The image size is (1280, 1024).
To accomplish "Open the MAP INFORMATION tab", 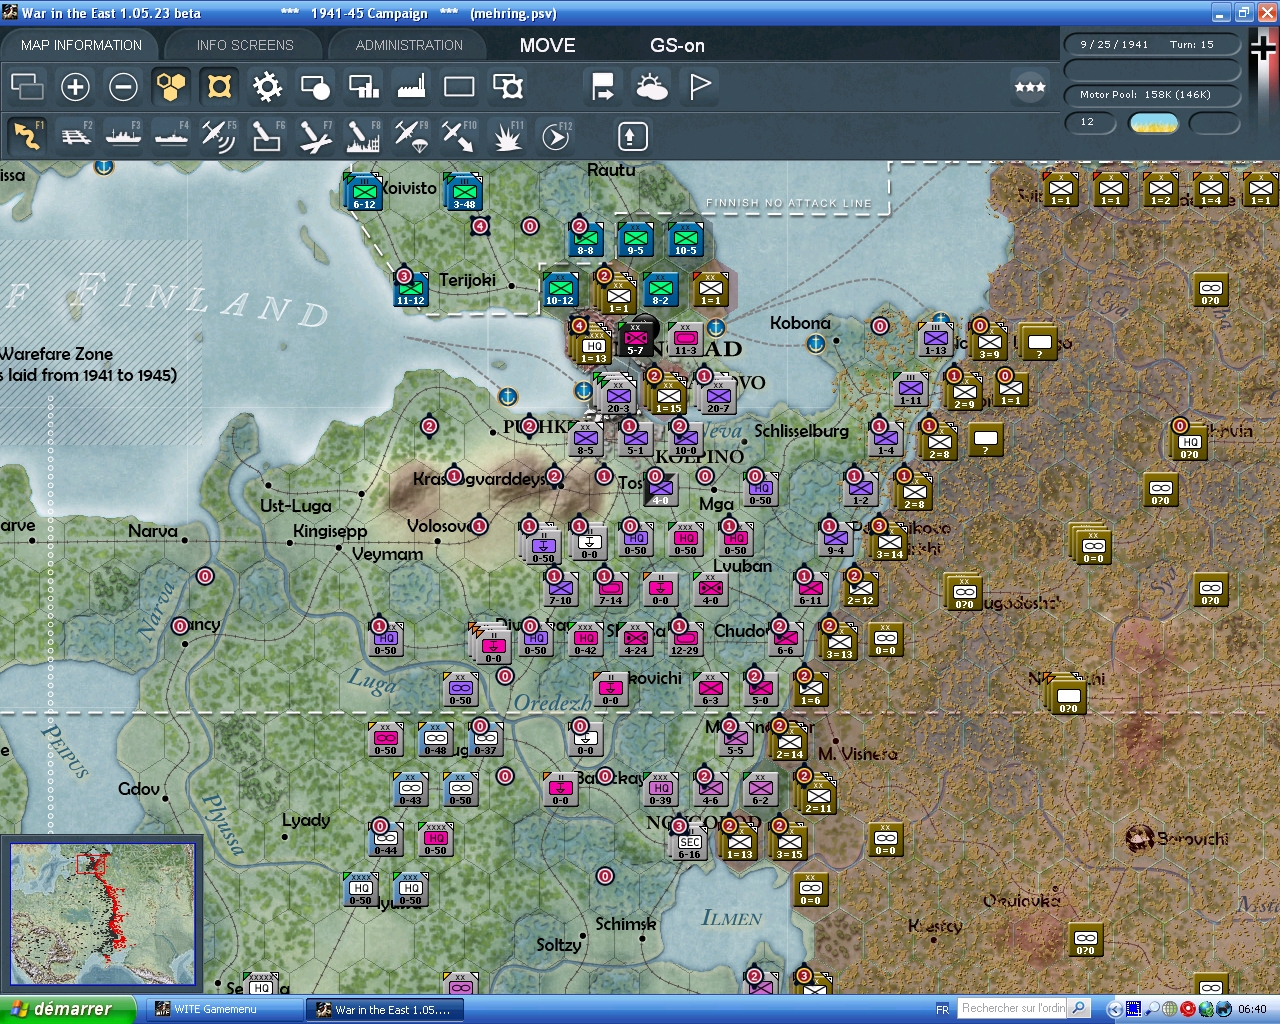I will click(81, 45).
